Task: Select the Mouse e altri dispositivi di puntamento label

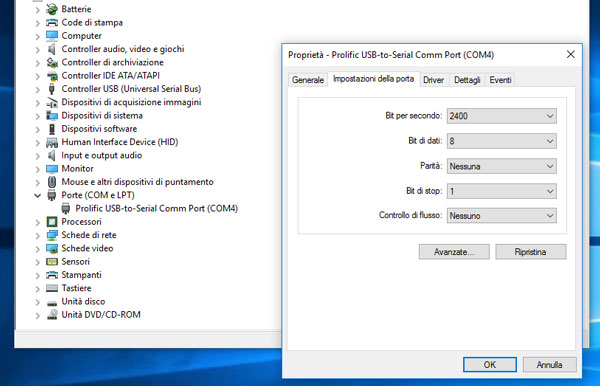Action: tap(137, 182)
